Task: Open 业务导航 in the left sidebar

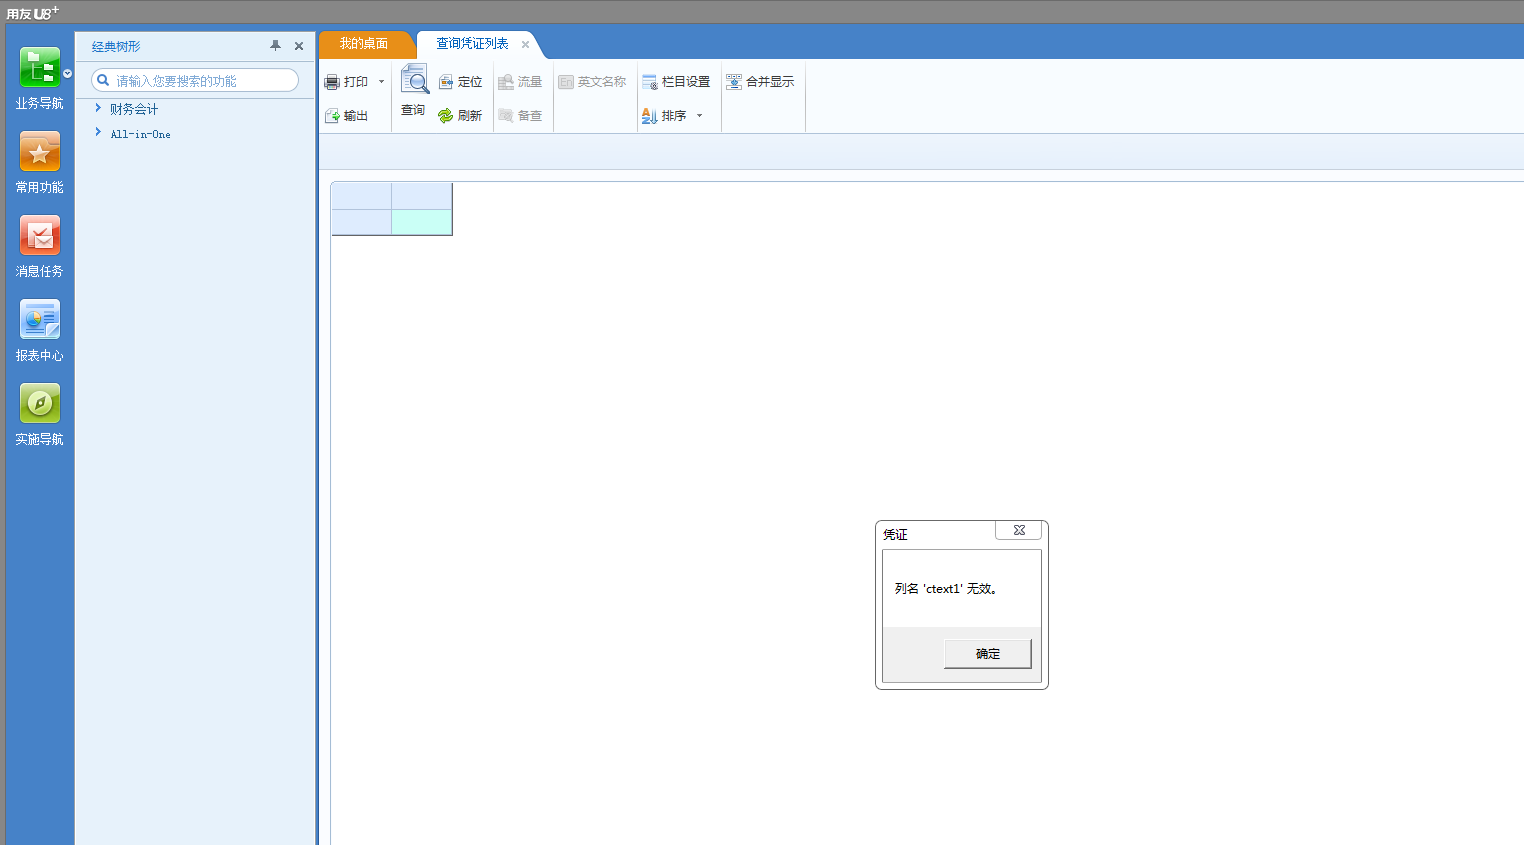Action: pyautogui.click(x=39, y=77)
